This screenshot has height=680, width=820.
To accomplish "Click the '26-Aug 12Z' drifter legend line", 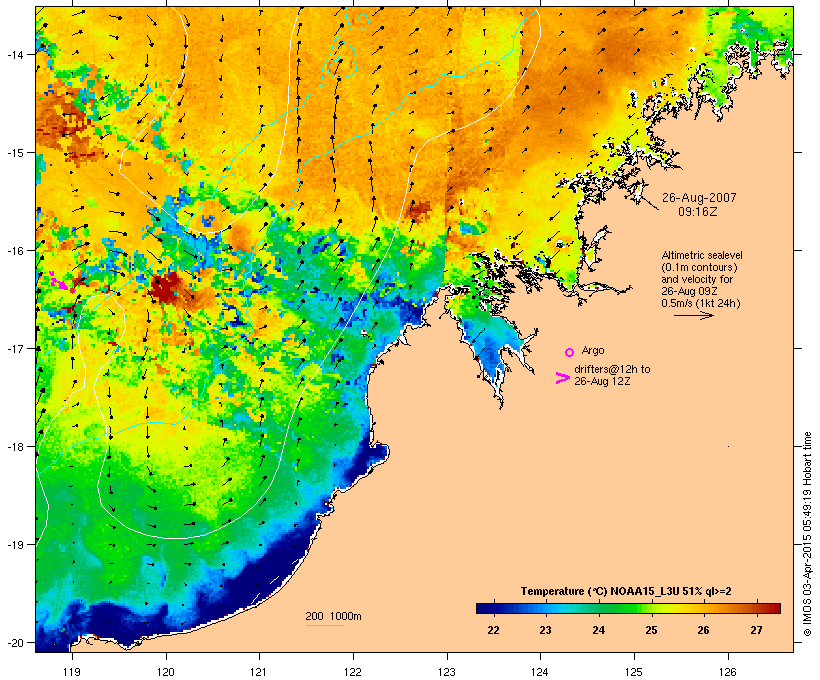I will [602, 381].
